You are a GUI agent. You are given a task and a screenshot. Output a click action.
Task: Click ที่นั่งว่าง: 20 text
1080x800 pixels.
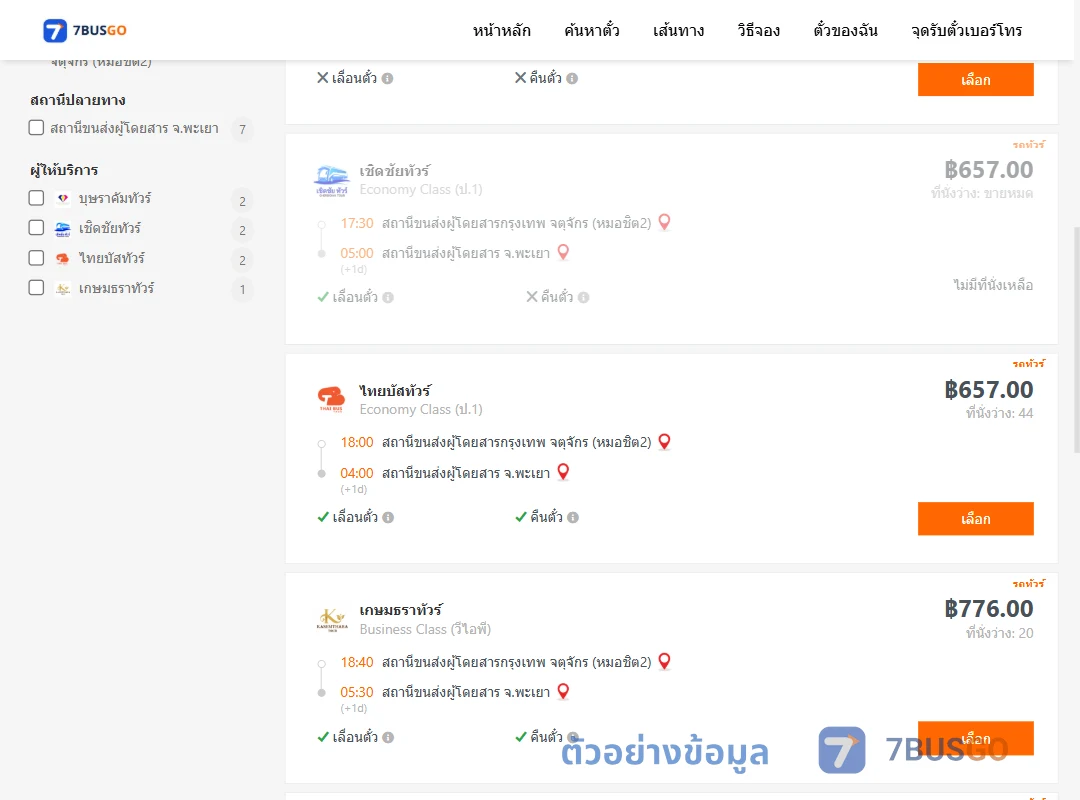[999, 633]
